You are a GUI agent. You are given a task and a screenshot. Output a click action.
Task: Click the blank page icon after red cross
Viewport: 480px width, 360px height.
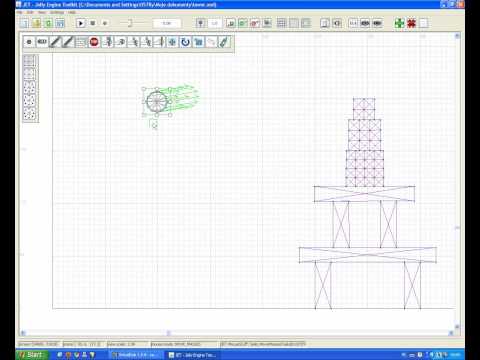pyautogui.click(x=424, y=23)
